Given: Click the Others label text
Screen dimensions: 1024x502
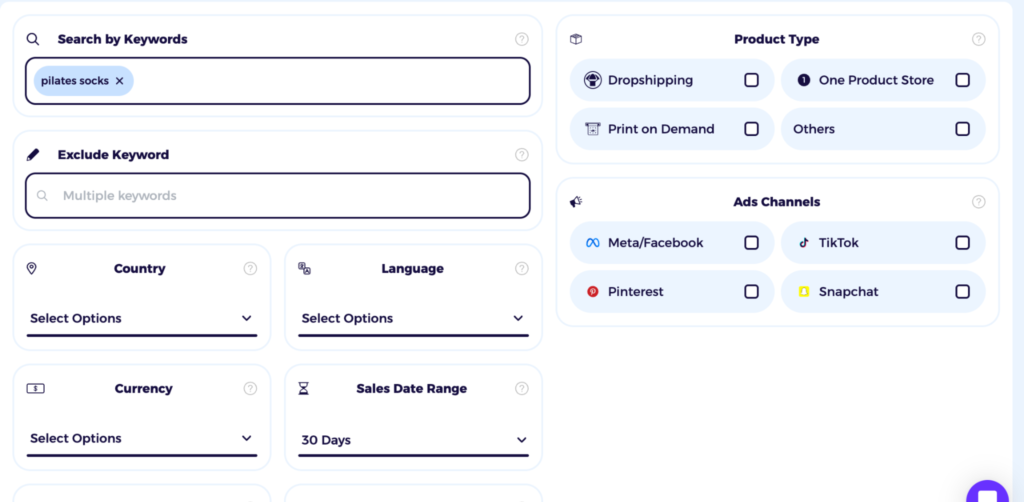Looking at the screenshot, I should tap(814, 129).
